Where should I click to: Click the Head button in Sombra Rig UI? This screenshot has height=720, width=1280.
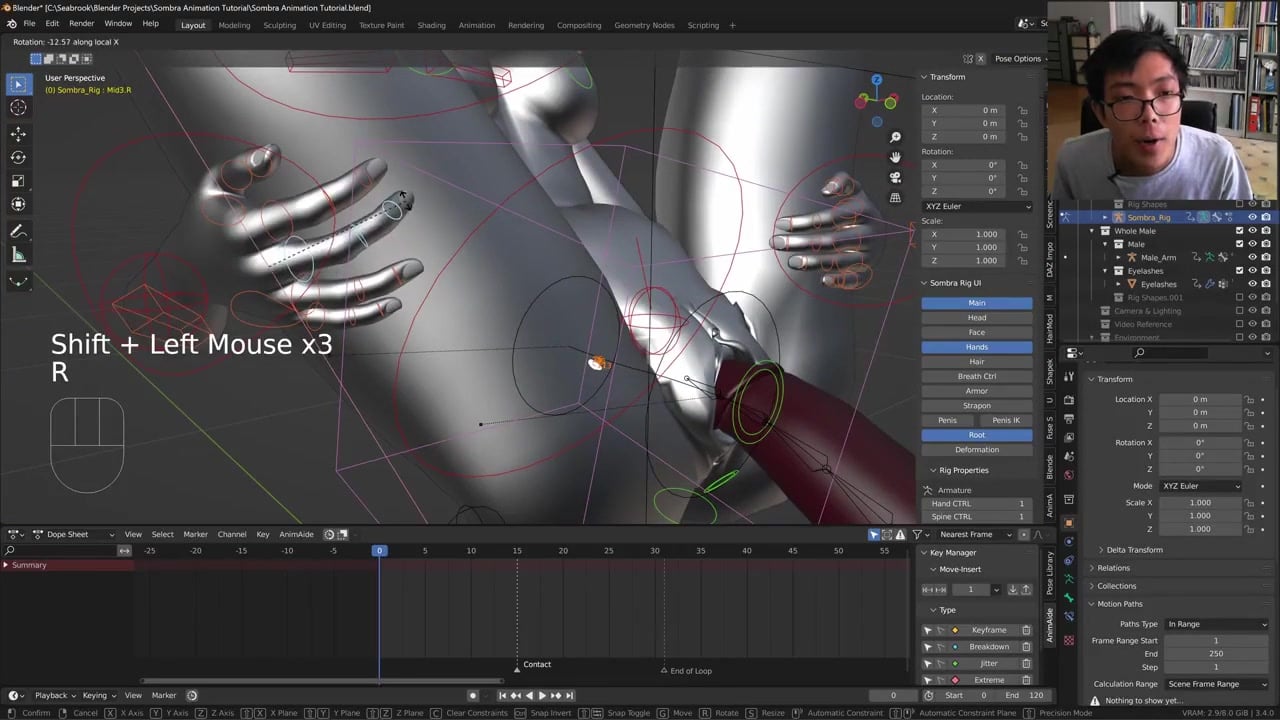point(976,318)
